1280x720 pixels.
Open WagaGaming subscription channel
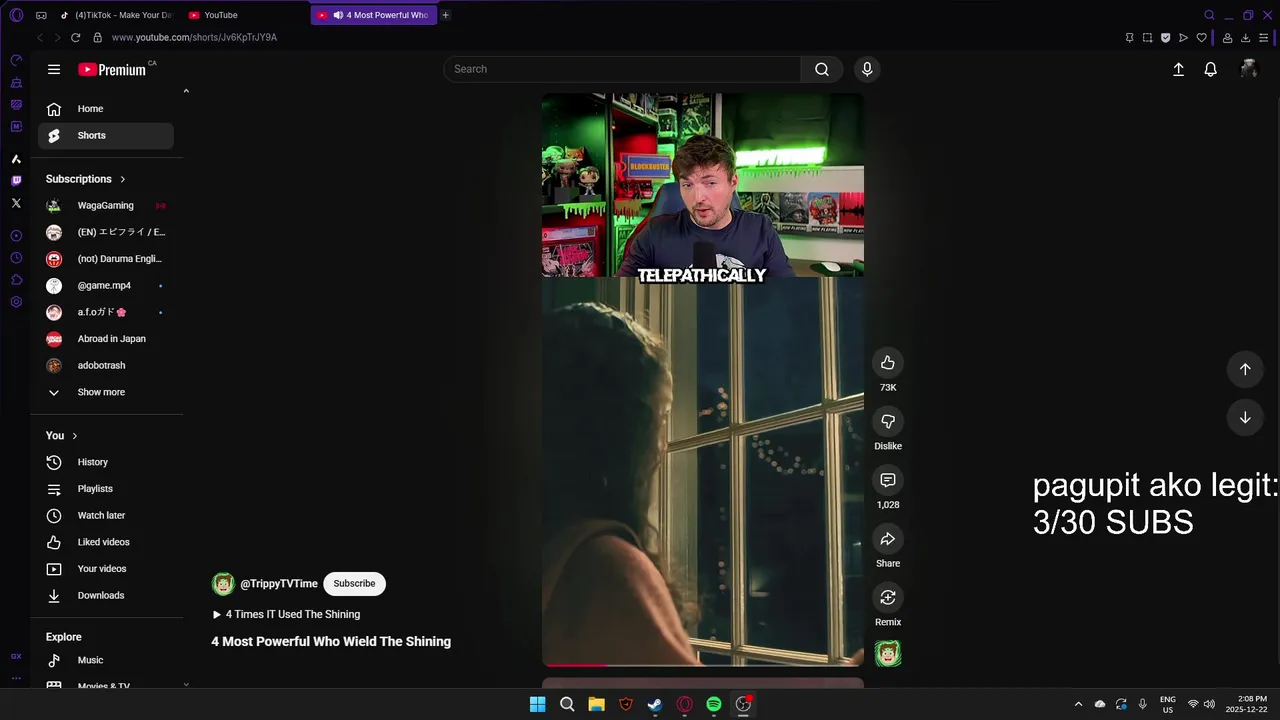[x=106, y=205]
